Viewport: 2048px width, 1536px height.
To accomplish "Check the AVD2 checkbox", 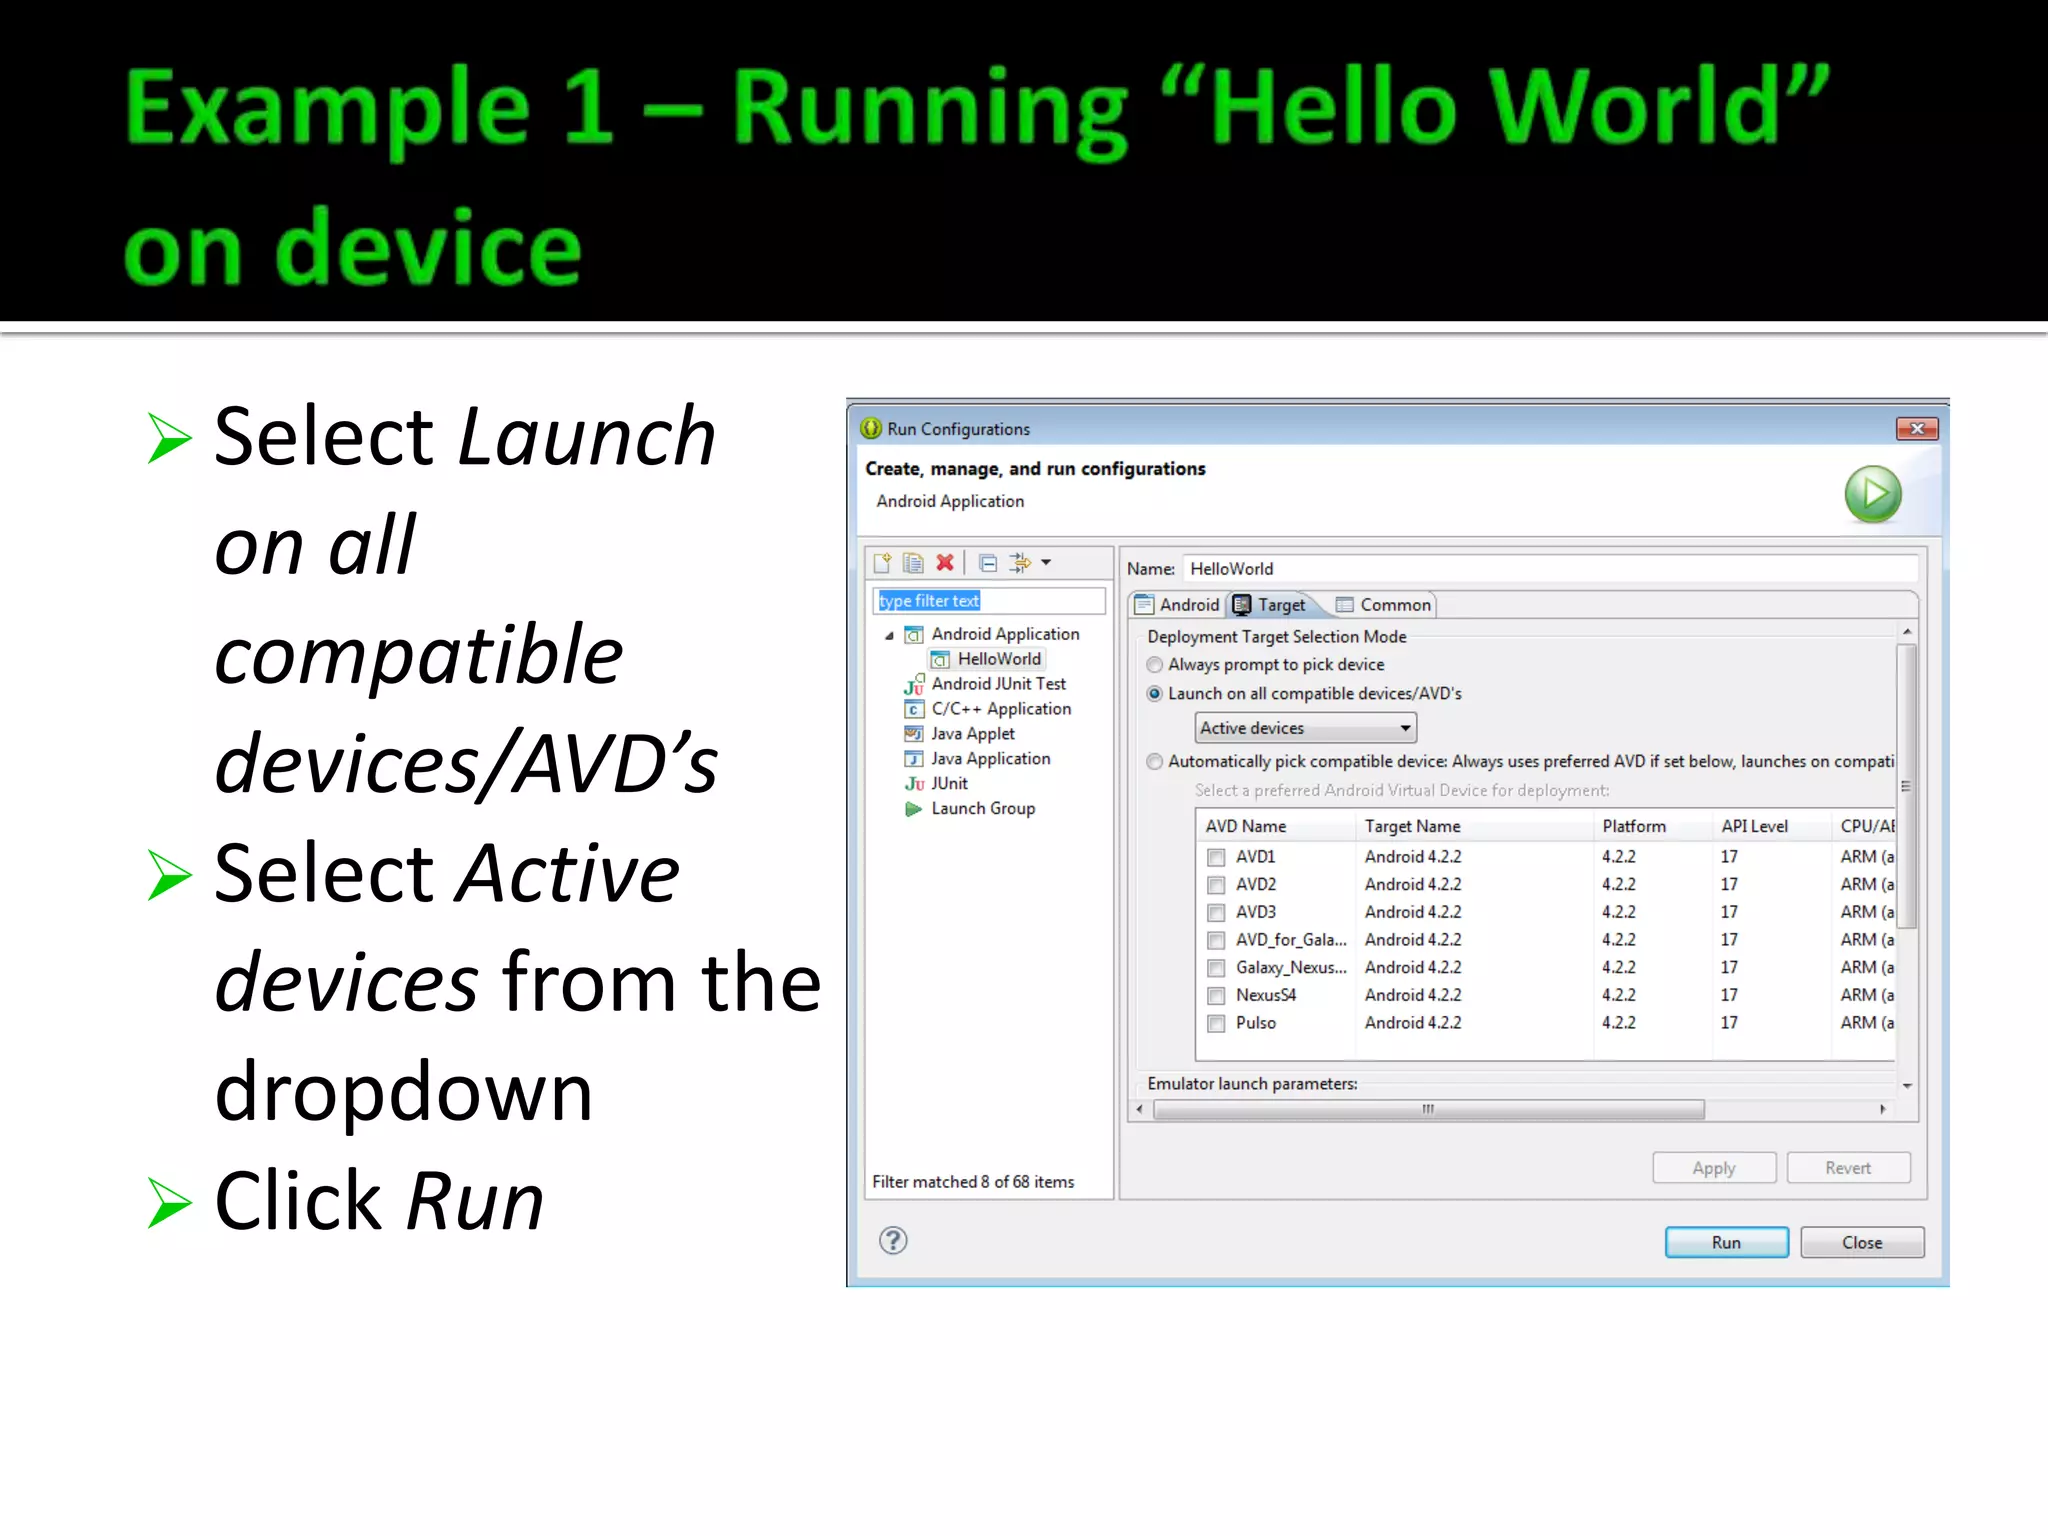I will [1216, 885].
